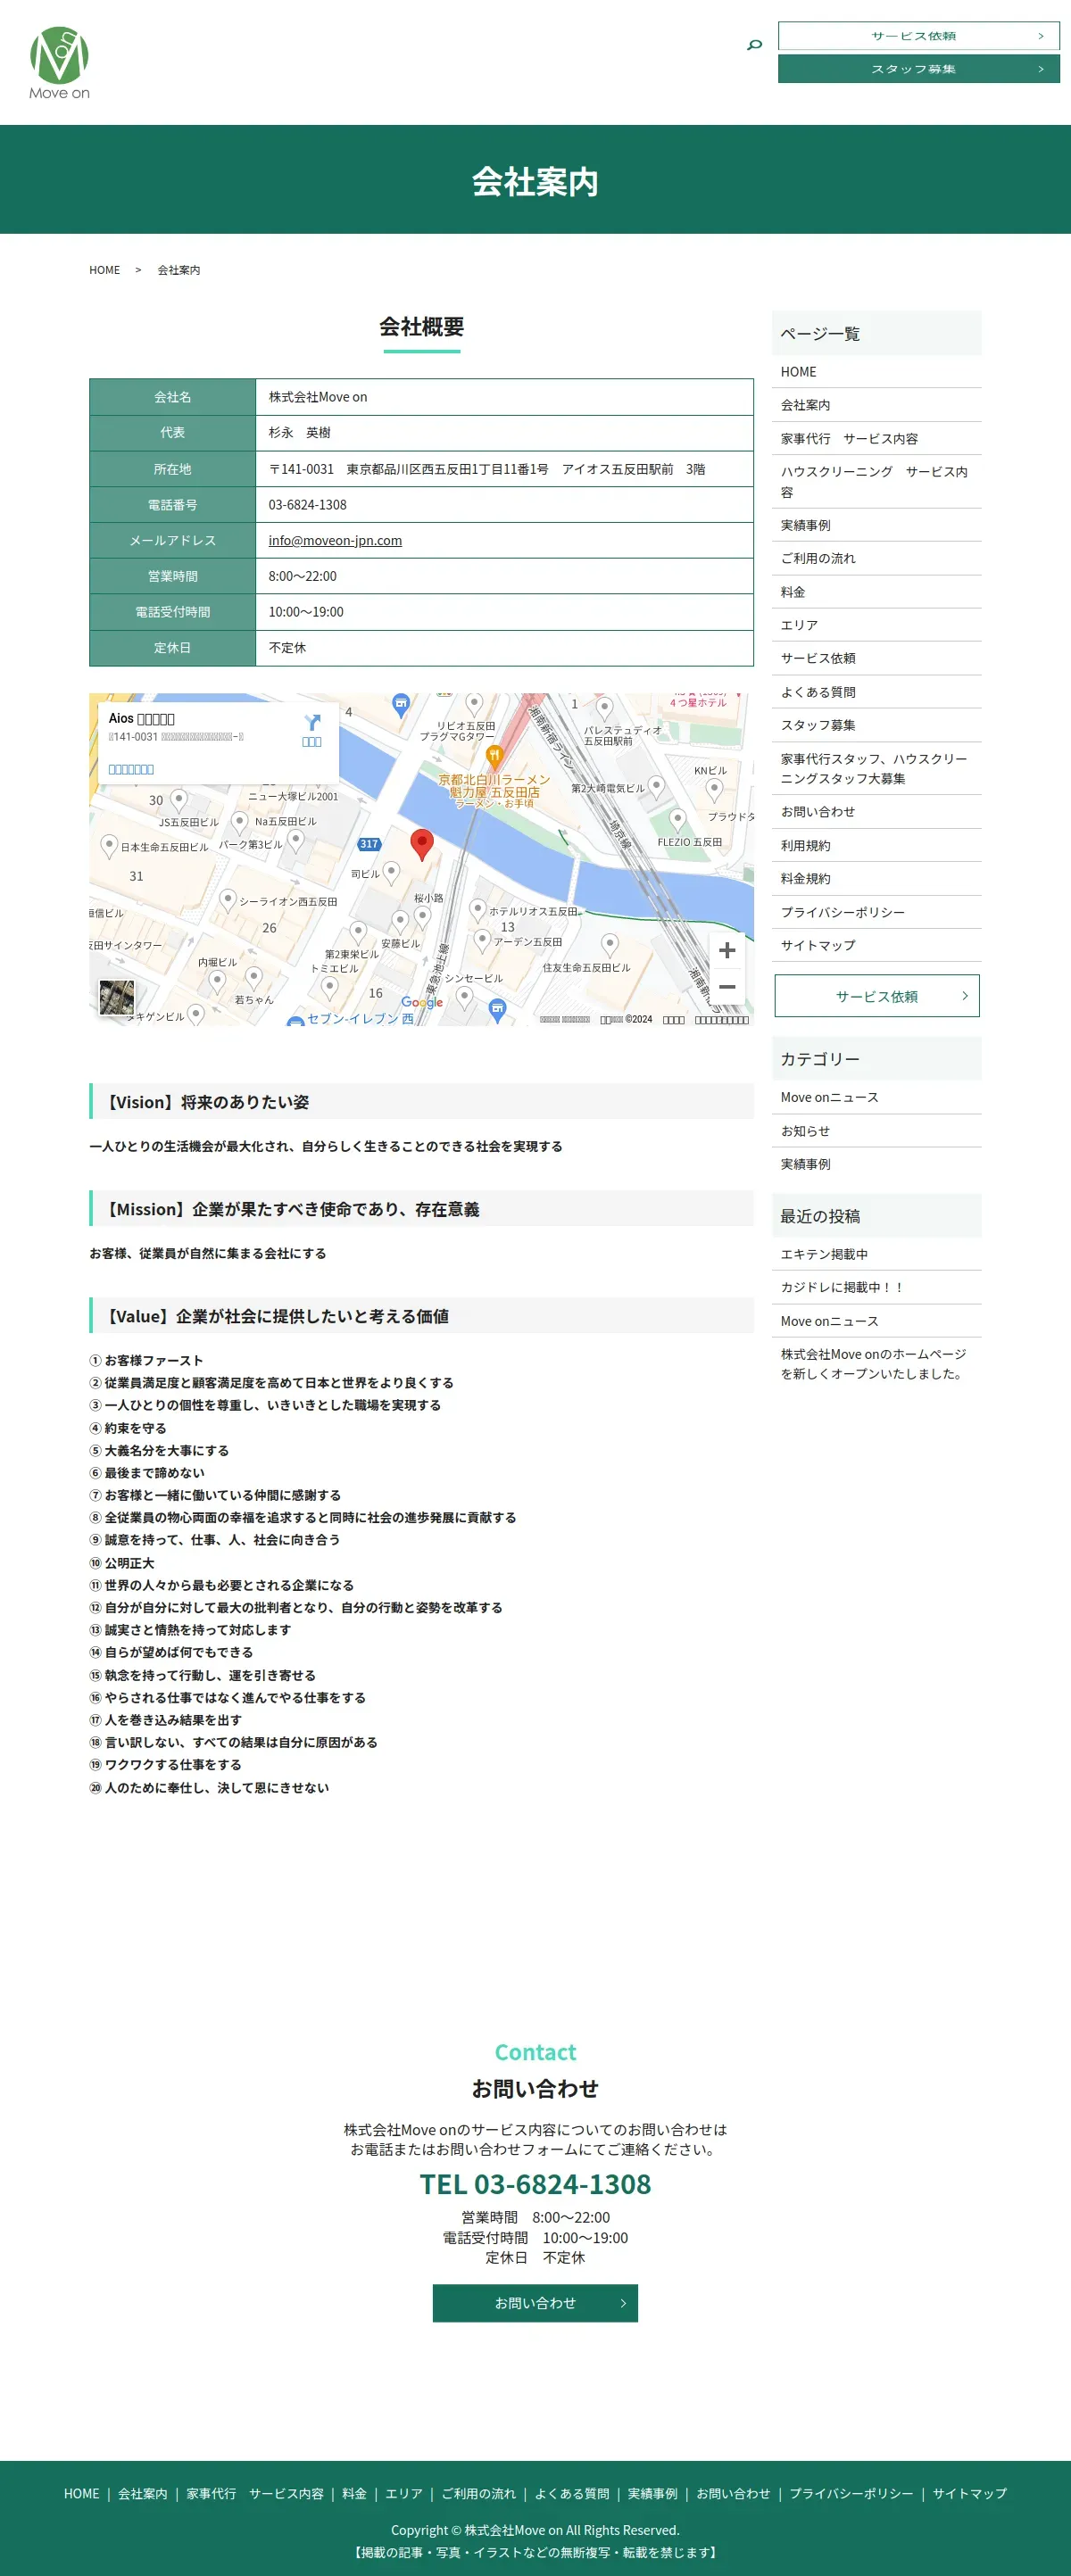Open Move onニュース category link

coord(877,1097)
